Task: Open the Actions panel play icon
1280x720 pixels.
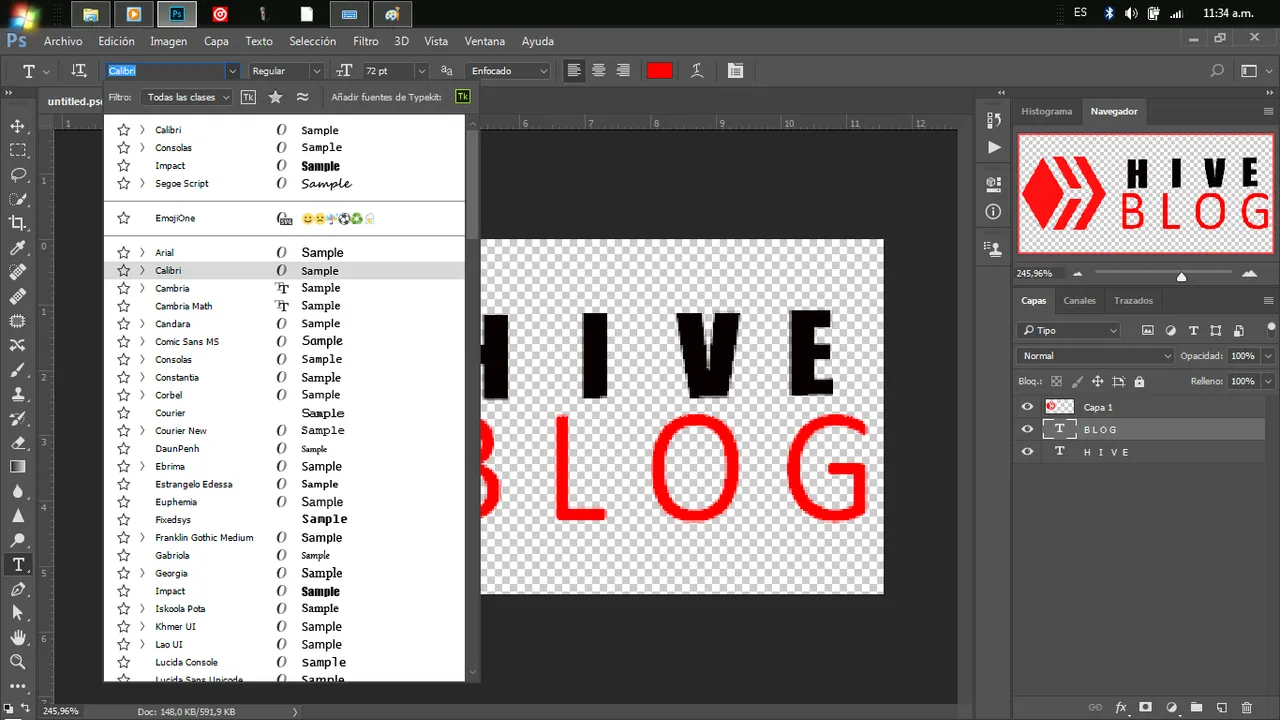Action: [x=993, y=147]
